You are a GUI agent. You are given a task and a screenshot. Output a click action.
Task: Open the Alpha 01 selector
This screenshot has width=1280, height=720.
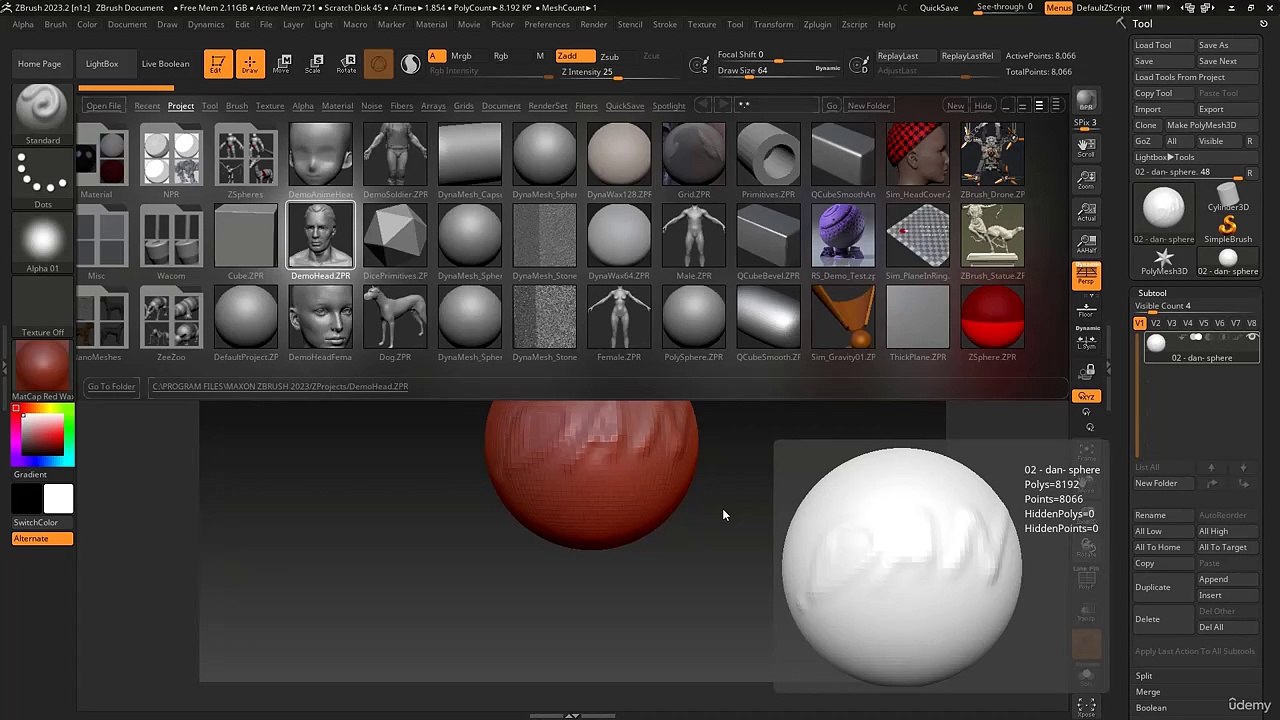pyautogui.click(x=42, y=244)
